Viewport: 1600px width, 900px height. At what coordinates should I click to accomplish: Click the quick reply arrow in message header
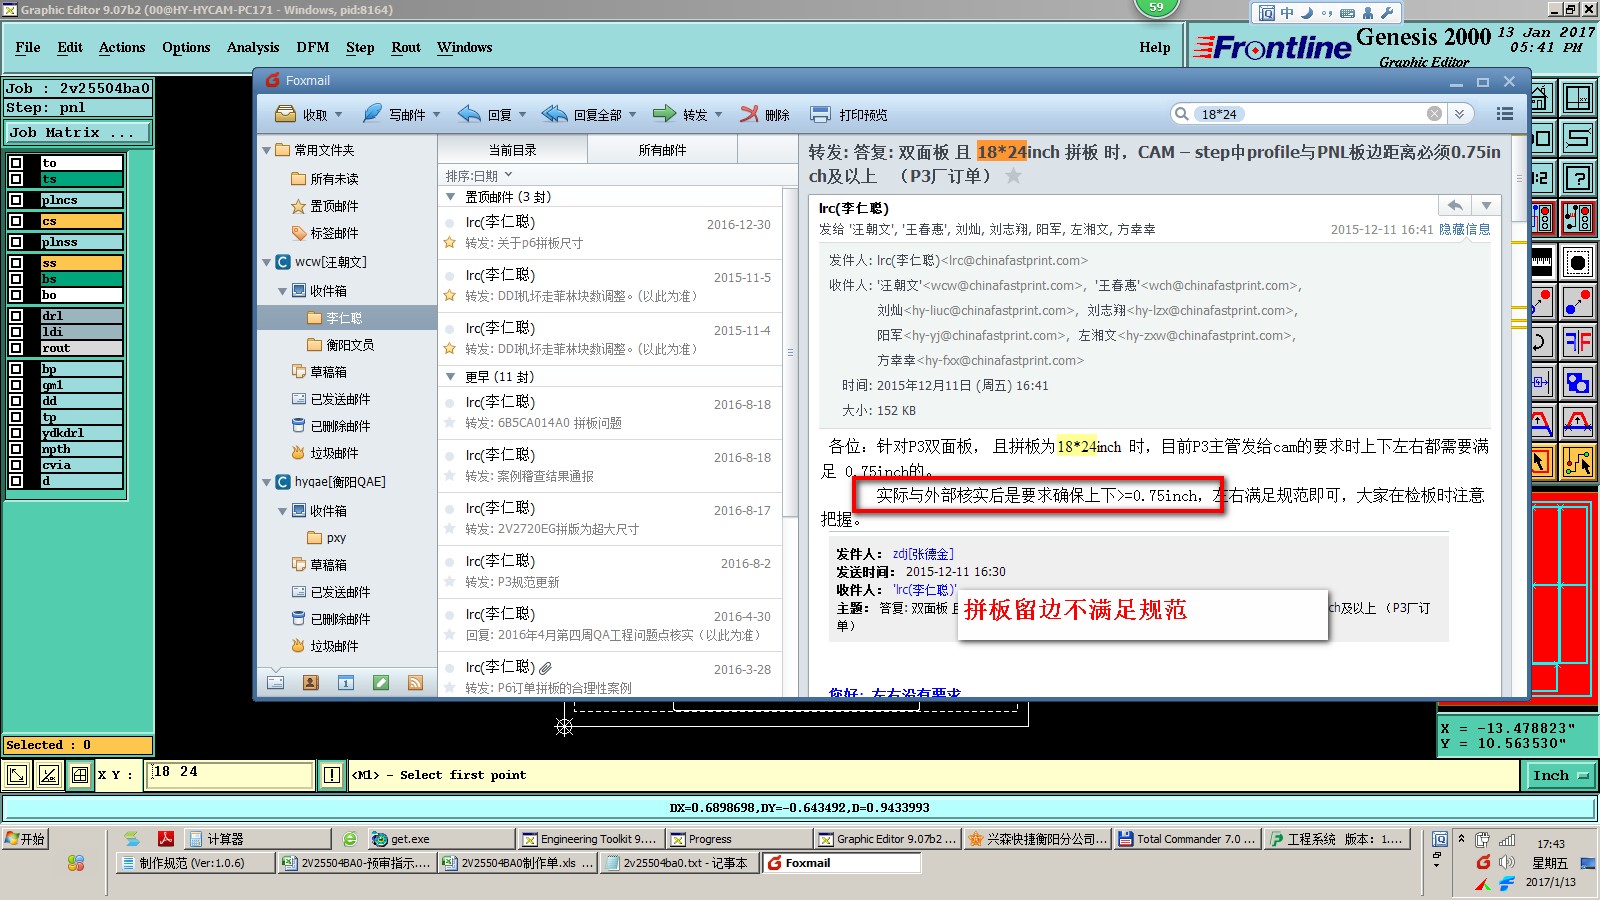[x=1455, y=205]
